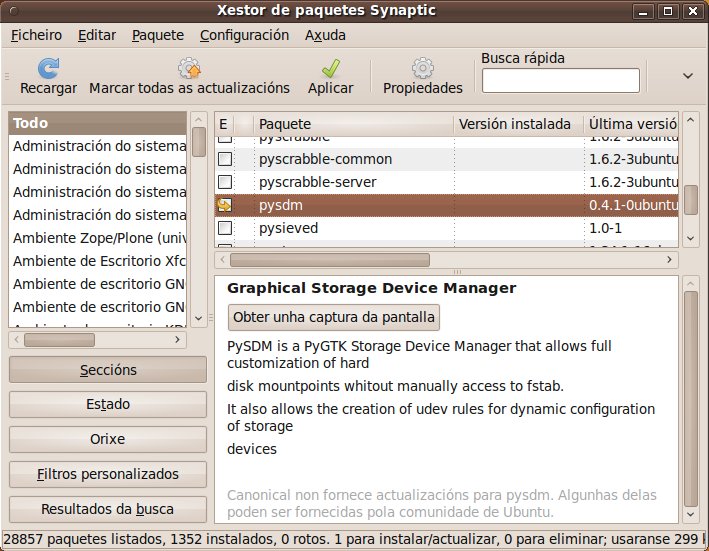Open the Editar menu
Screen dimensions: 709x551
click(97, 35)
